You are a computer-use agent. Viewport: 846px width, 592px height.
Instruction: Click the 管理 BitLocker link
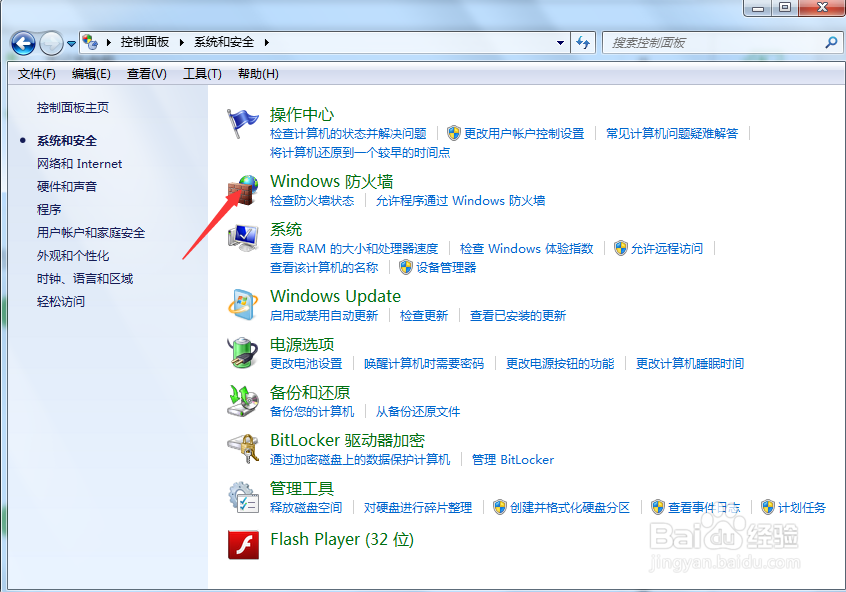(513, 460)
